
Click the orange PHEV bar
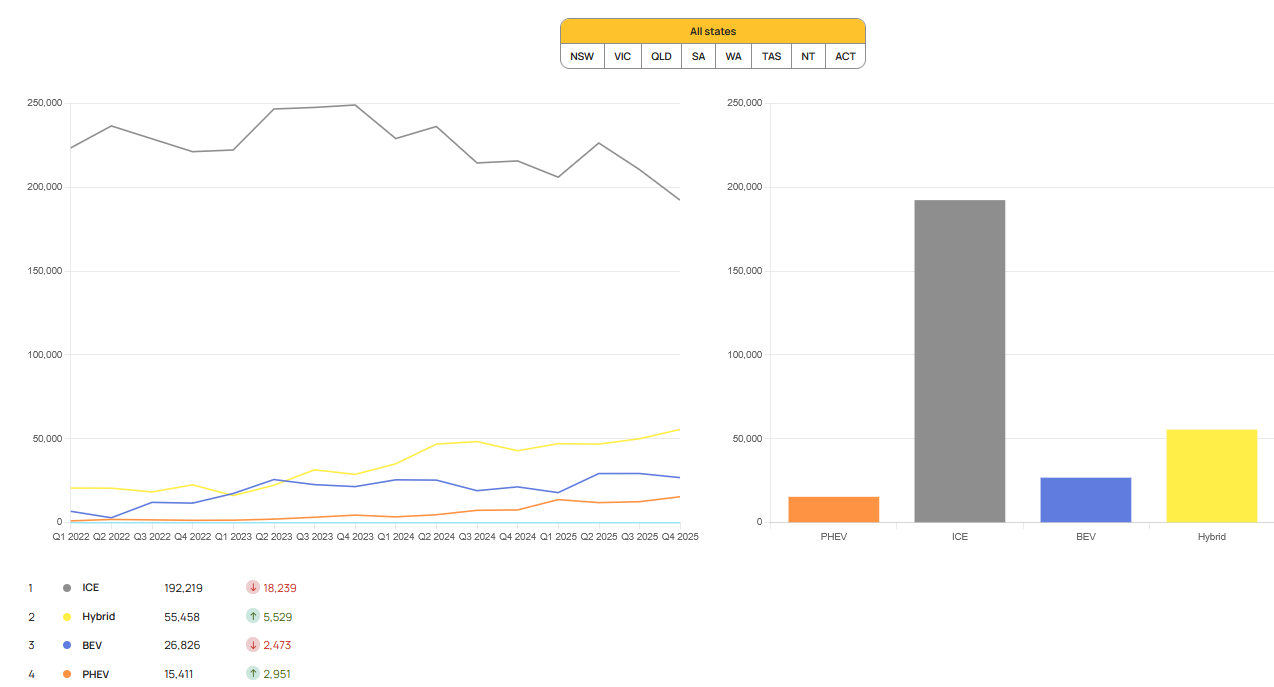coord(833,509)
